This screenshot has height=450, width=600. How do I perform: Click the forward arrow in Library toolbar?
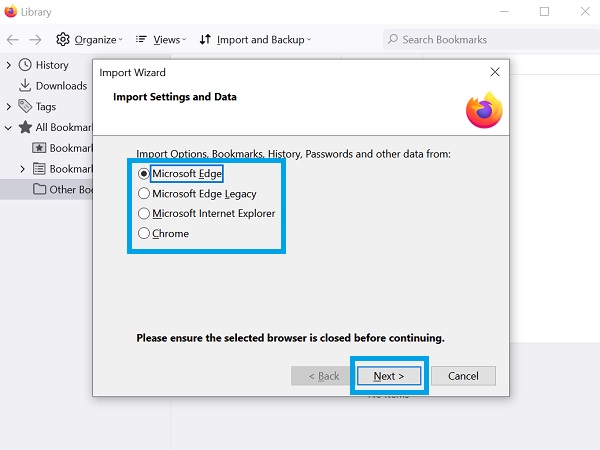(35, 40)
